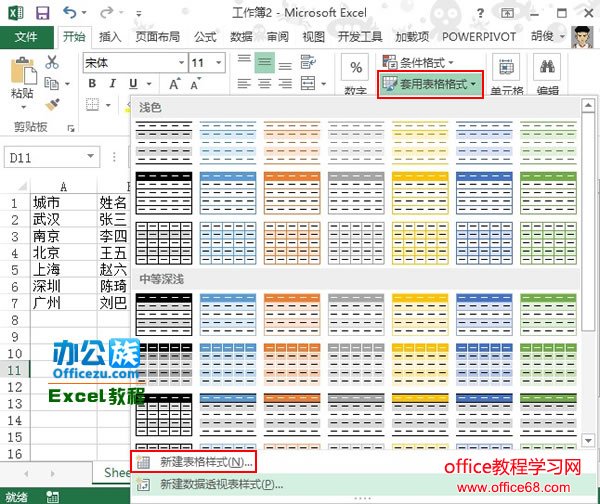This screenshot has height=504, width=600.
Task: Click the Wrap Text icon
Action: [308, 62]
